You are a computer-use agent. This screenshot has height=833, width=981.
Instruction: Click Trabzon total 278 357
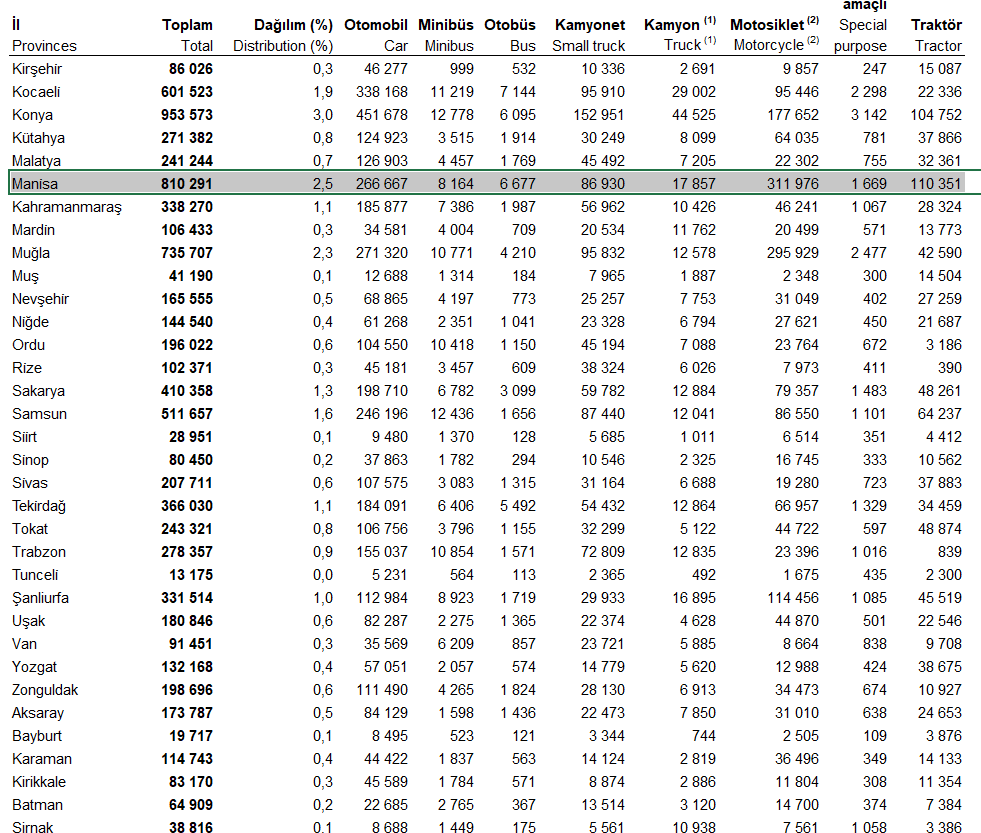(186, 552)
